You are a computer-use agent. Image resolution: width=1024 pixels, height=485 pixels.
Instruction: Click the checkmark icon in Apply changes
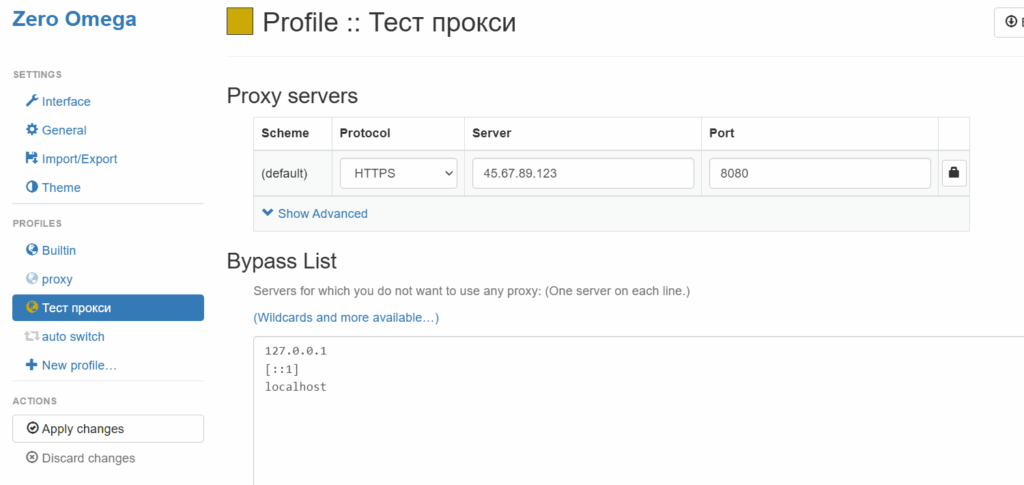tap(33, 428)
